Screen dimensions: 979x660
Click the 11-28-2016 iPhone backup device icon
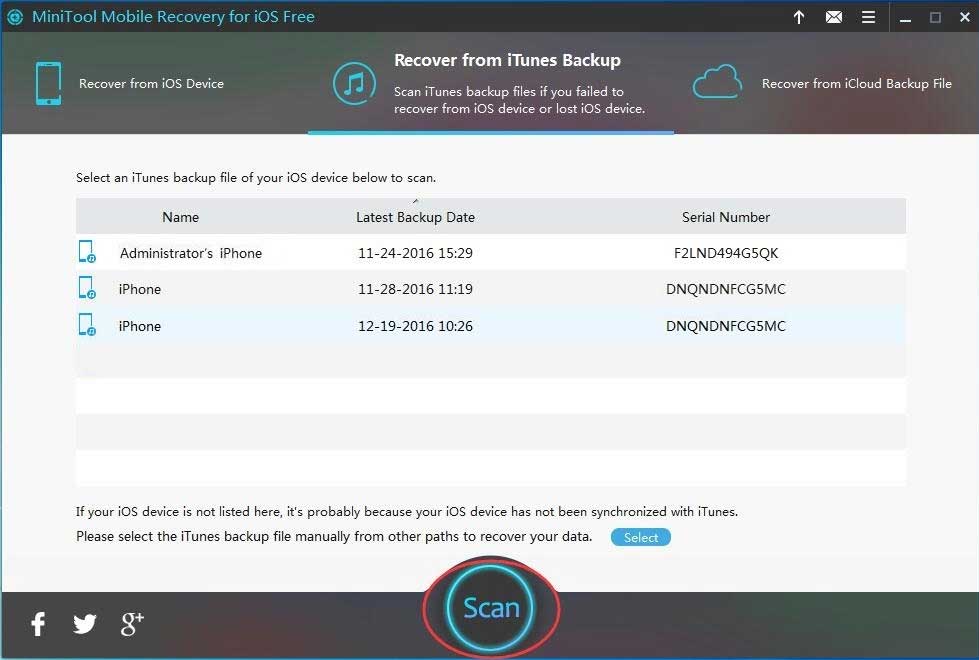[87, 288]
